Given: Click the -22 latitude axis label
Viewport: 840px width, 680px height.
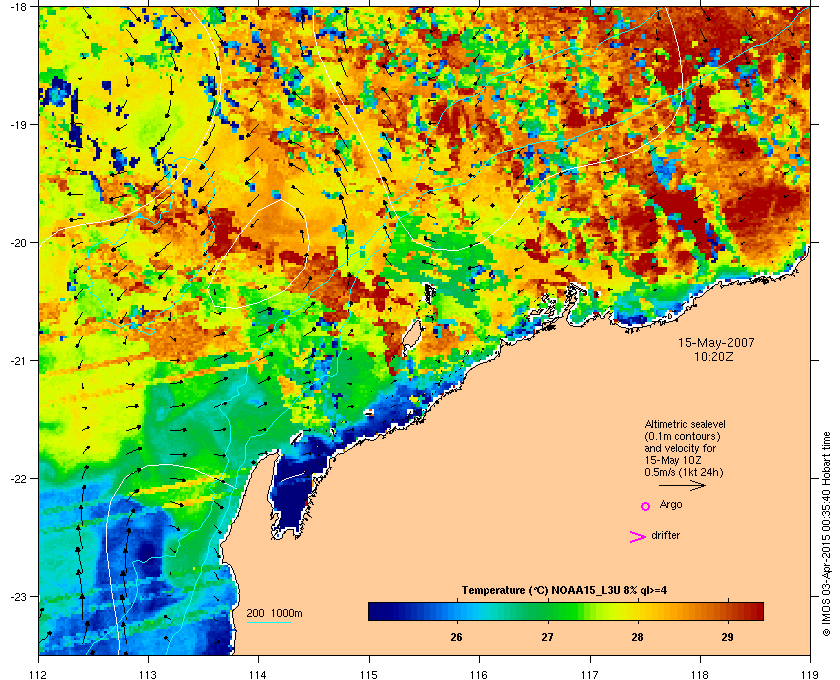Looking at the screenshot, I should point(18,478).
